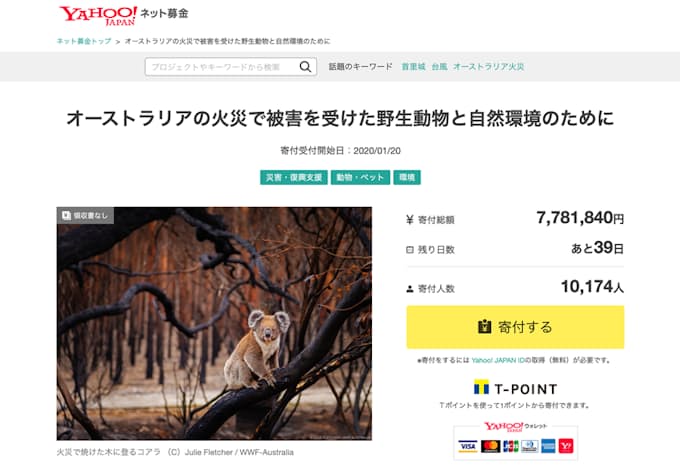Click the American Express card icon

click(548, 446)
